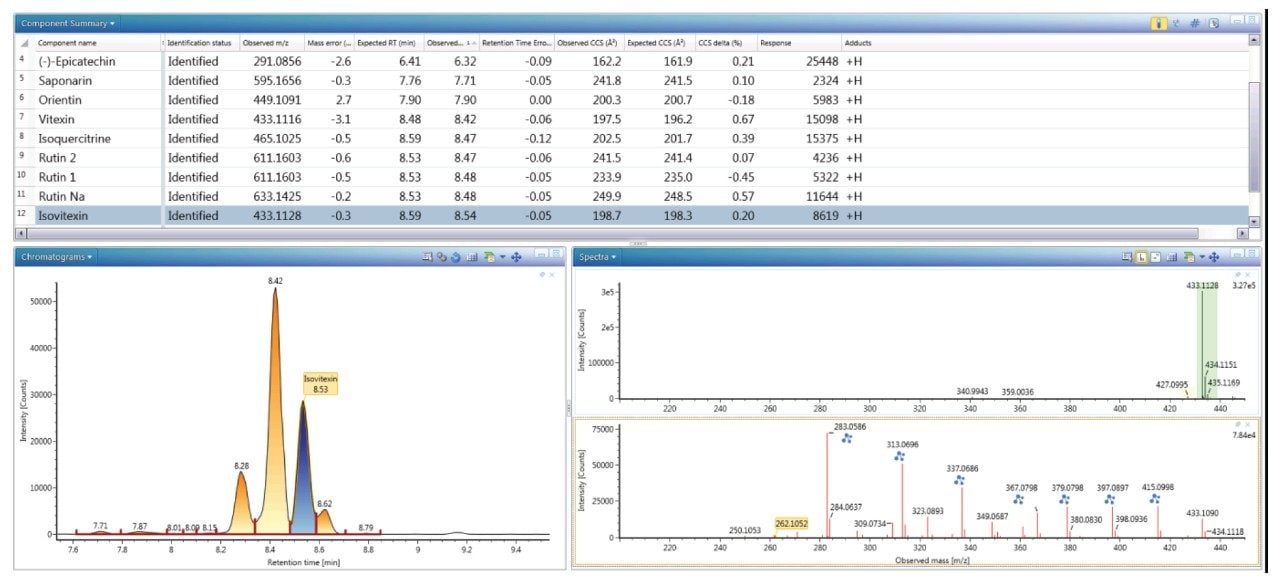
Task: Pin the upper spectrum plot with pin icon
Action: 1237,274
